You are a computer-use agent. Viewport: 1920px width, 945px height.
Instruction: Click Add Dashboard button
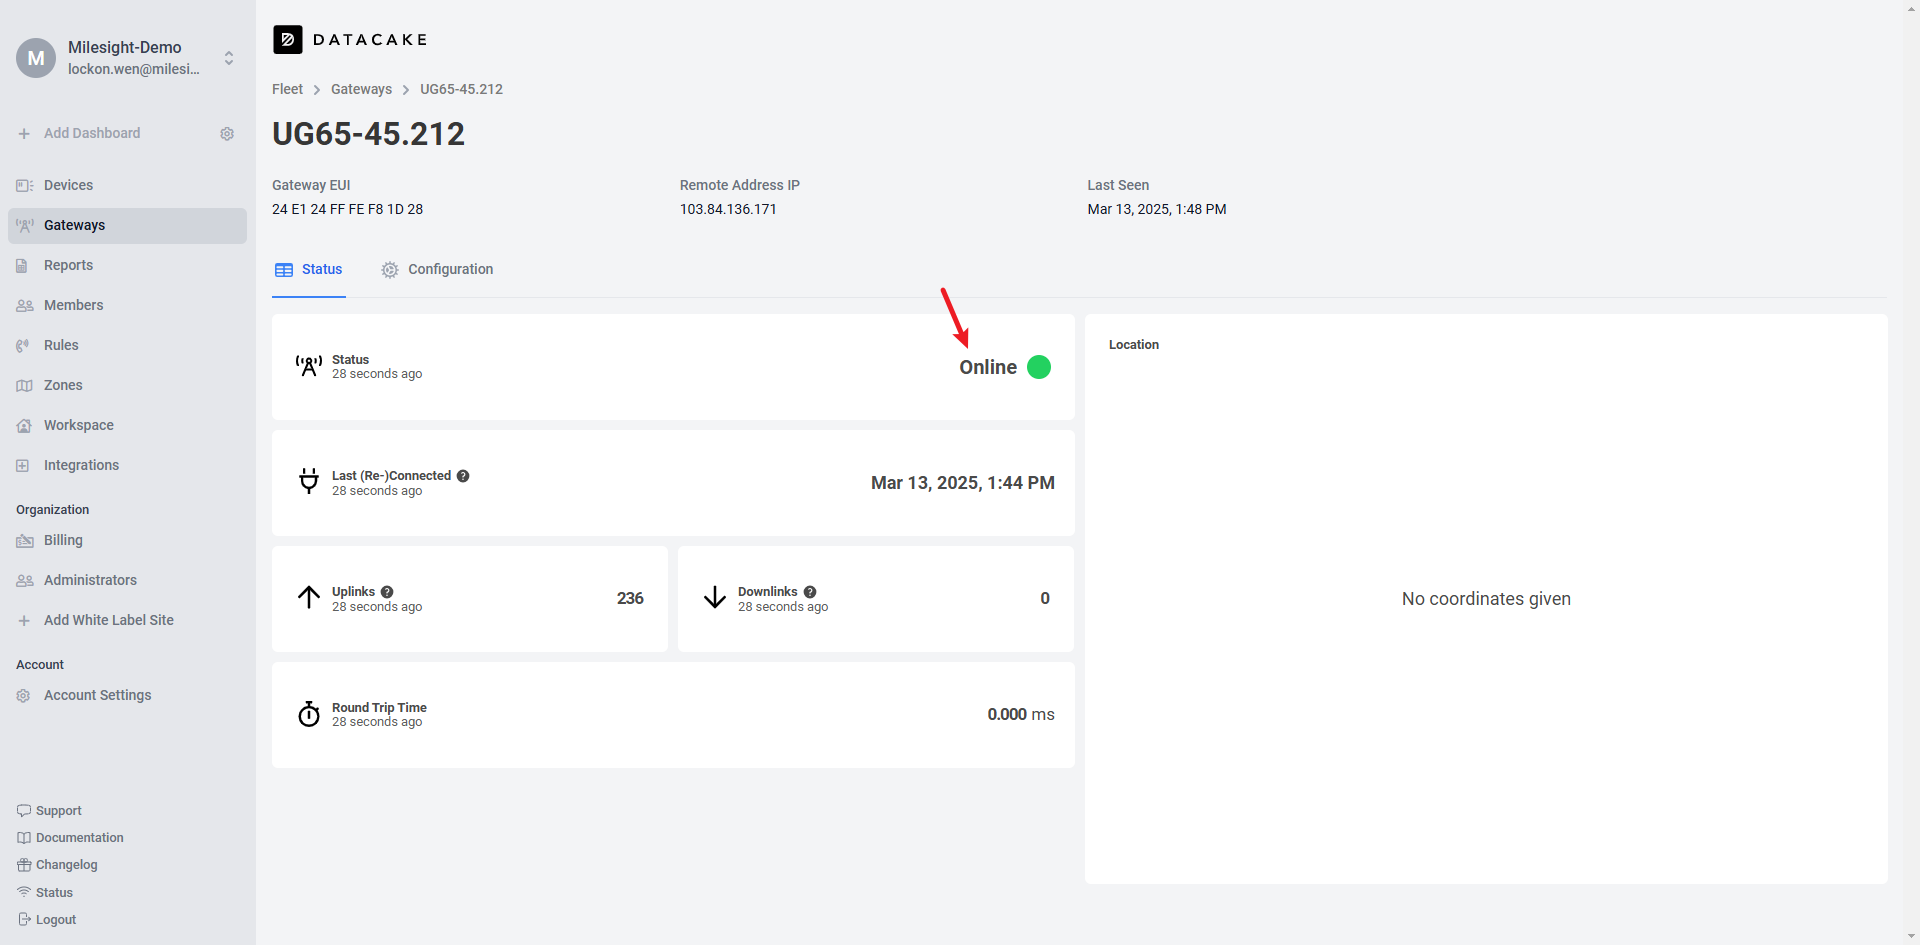click(x=92, y=134)
